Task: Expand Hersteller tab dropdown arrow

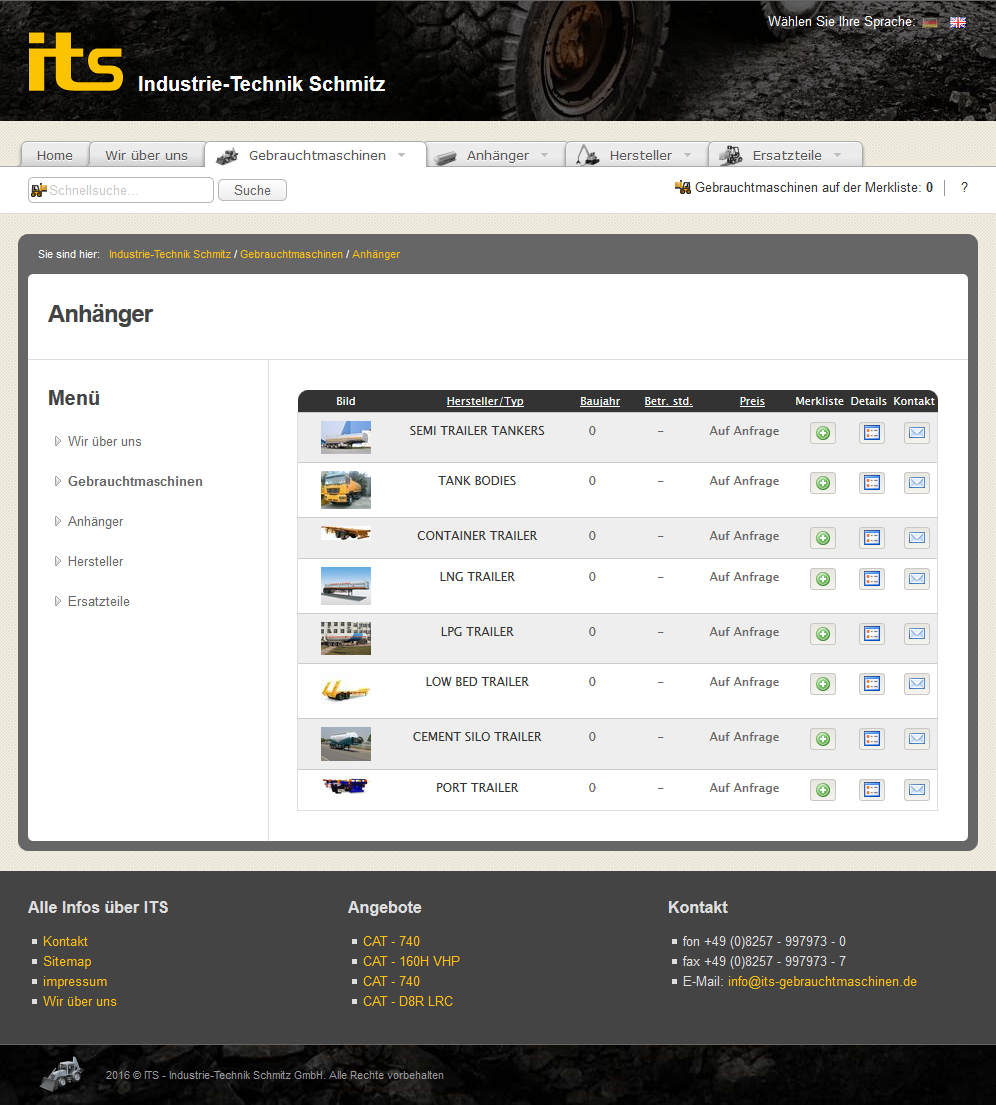Action: [x=687, y=155]
